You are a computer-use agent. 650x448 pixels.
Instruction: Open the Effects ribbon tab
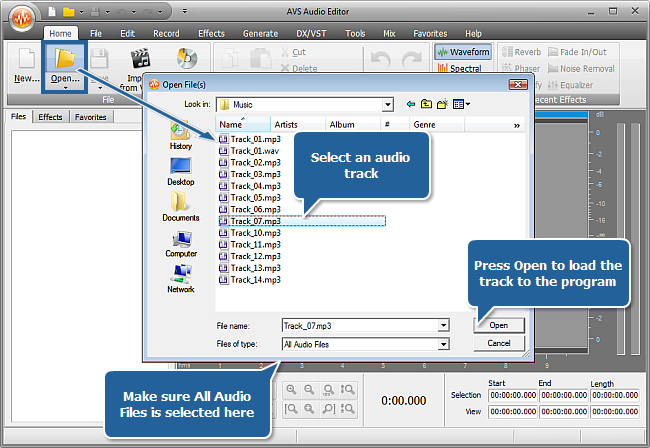[x=211, y=34]
